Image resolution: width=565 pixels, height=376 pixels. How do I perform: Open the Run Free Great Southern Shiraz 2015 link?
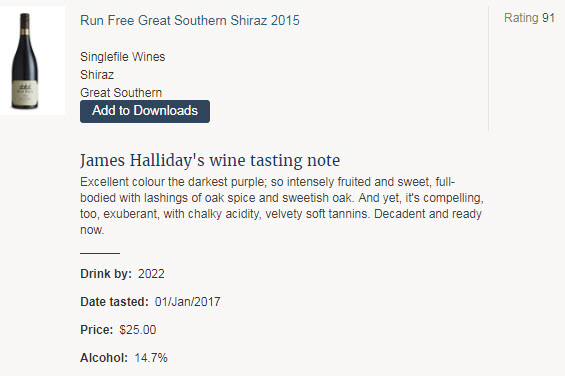click(x=190, y=20)
